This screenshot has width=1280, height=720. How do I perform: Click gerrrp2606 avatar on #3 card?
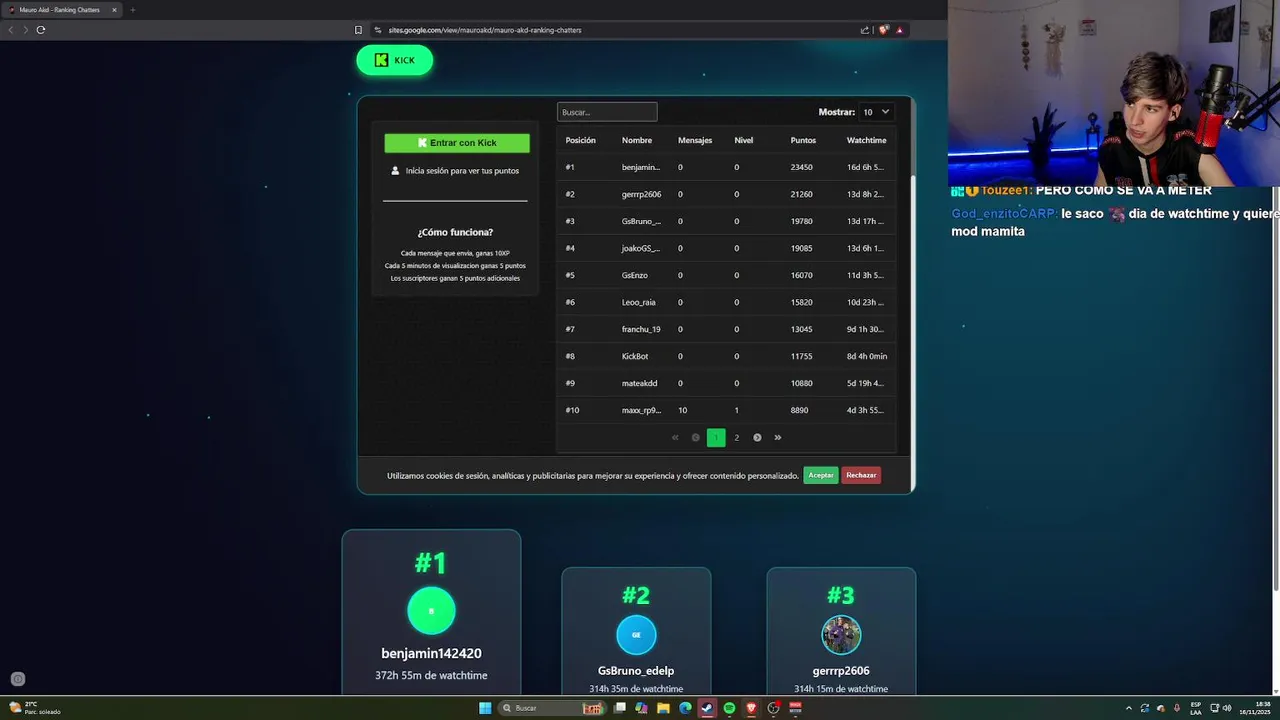(841, 634)
